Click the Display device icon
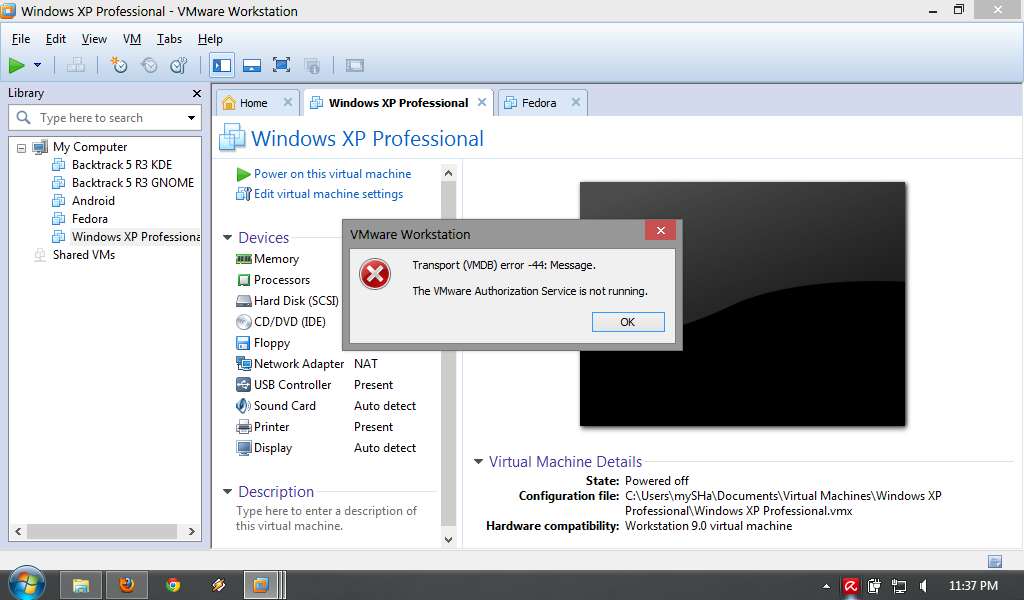The height and width of the screenshot is (600, 1024). [x=244, y=448]
